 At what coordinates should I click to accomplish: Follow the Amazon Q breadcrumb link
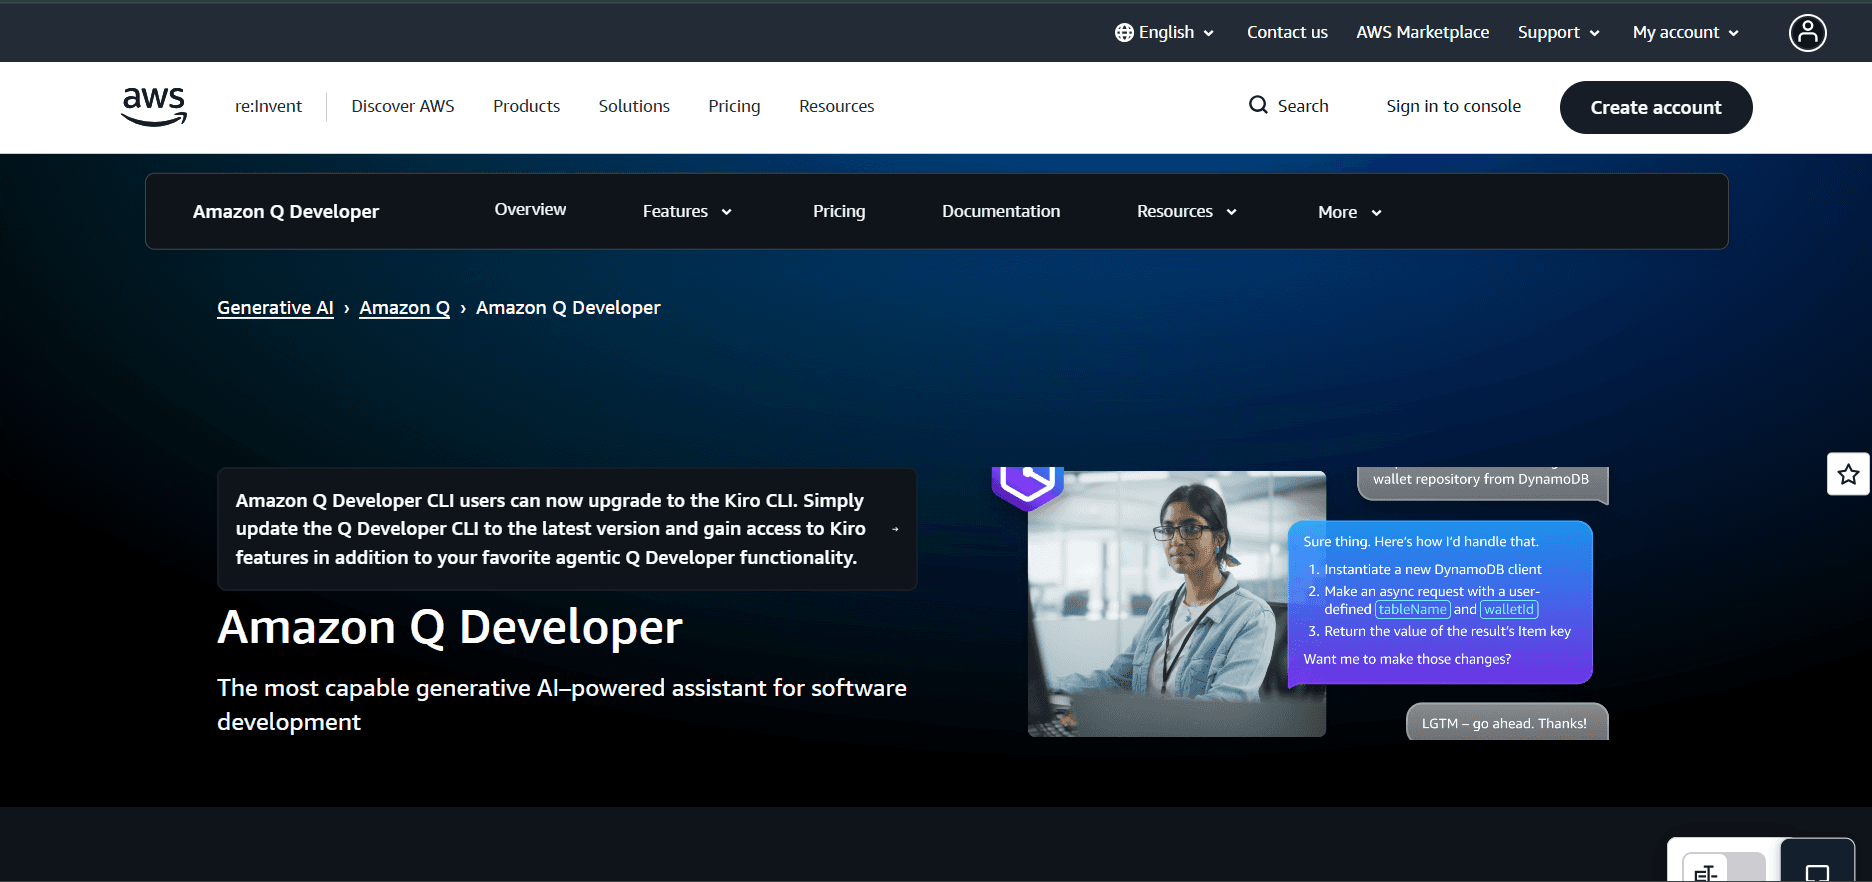(404, 308)
